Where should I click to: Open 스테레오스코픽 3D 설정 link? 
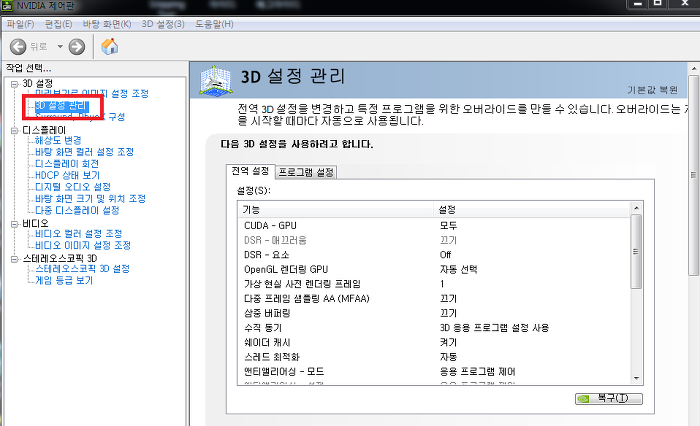pos(83,268)
